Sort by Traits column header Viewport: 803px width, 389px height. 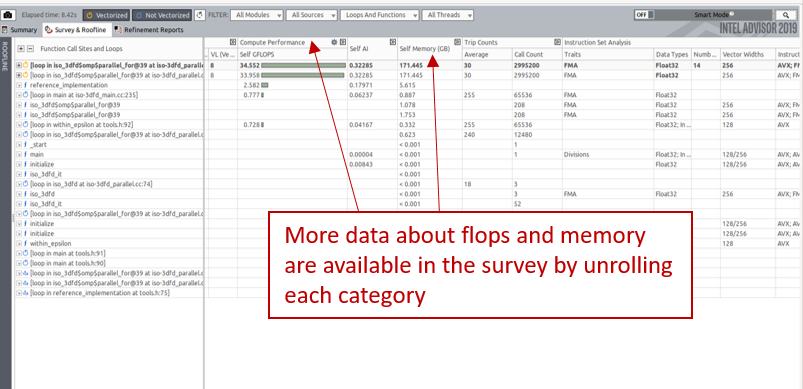point(607,54)
